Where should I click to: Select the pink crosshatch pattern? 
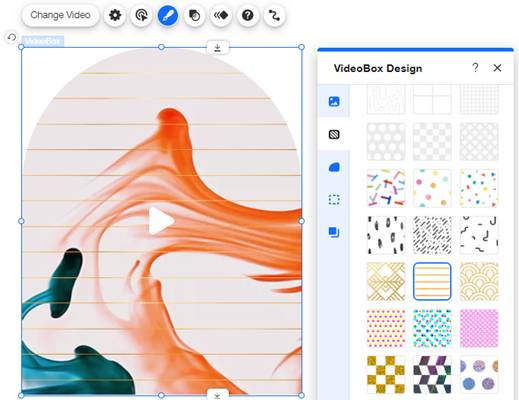coord(479,328)
